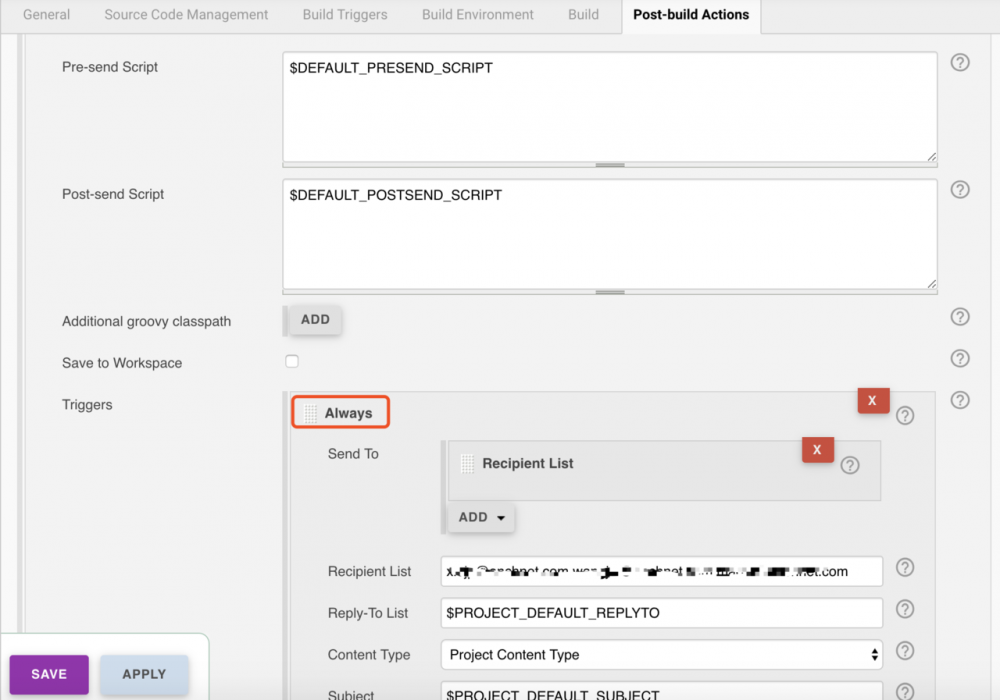Image resolution: width=1000 pixels, height=700 pixels.
Task: Open help for Post-send Script
Action: click(x=959, y=189)
